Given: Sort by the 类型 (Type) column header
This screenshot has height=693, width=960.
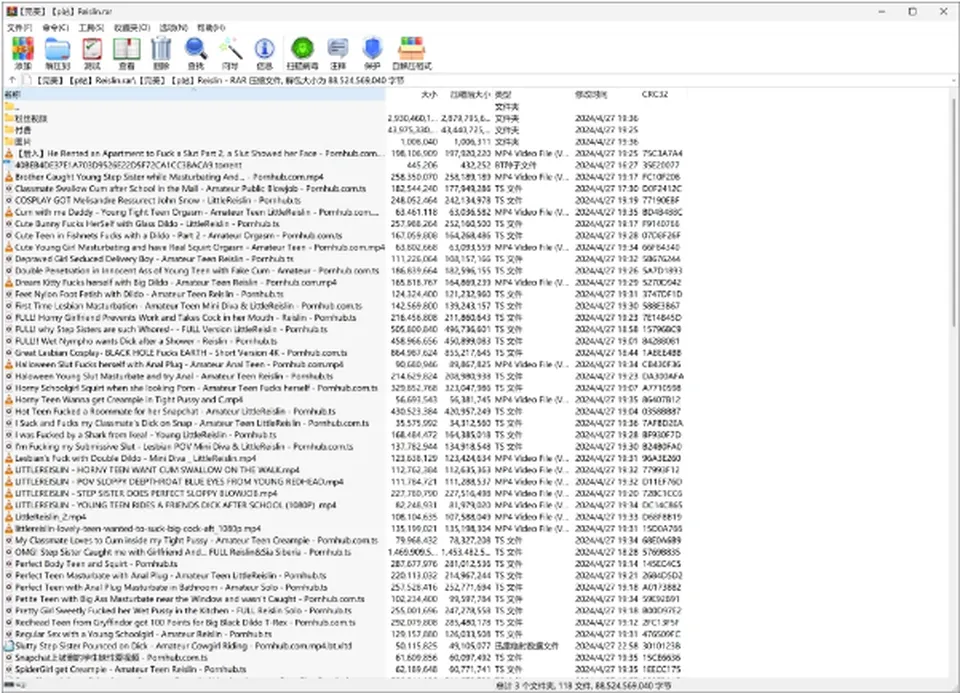Looking at the screenshot, I should (533, 94).
